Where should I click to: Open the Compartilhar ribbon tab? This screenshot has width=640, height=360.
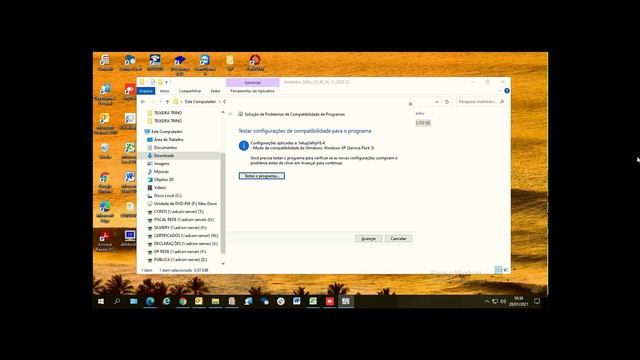[x=190, y=91]
